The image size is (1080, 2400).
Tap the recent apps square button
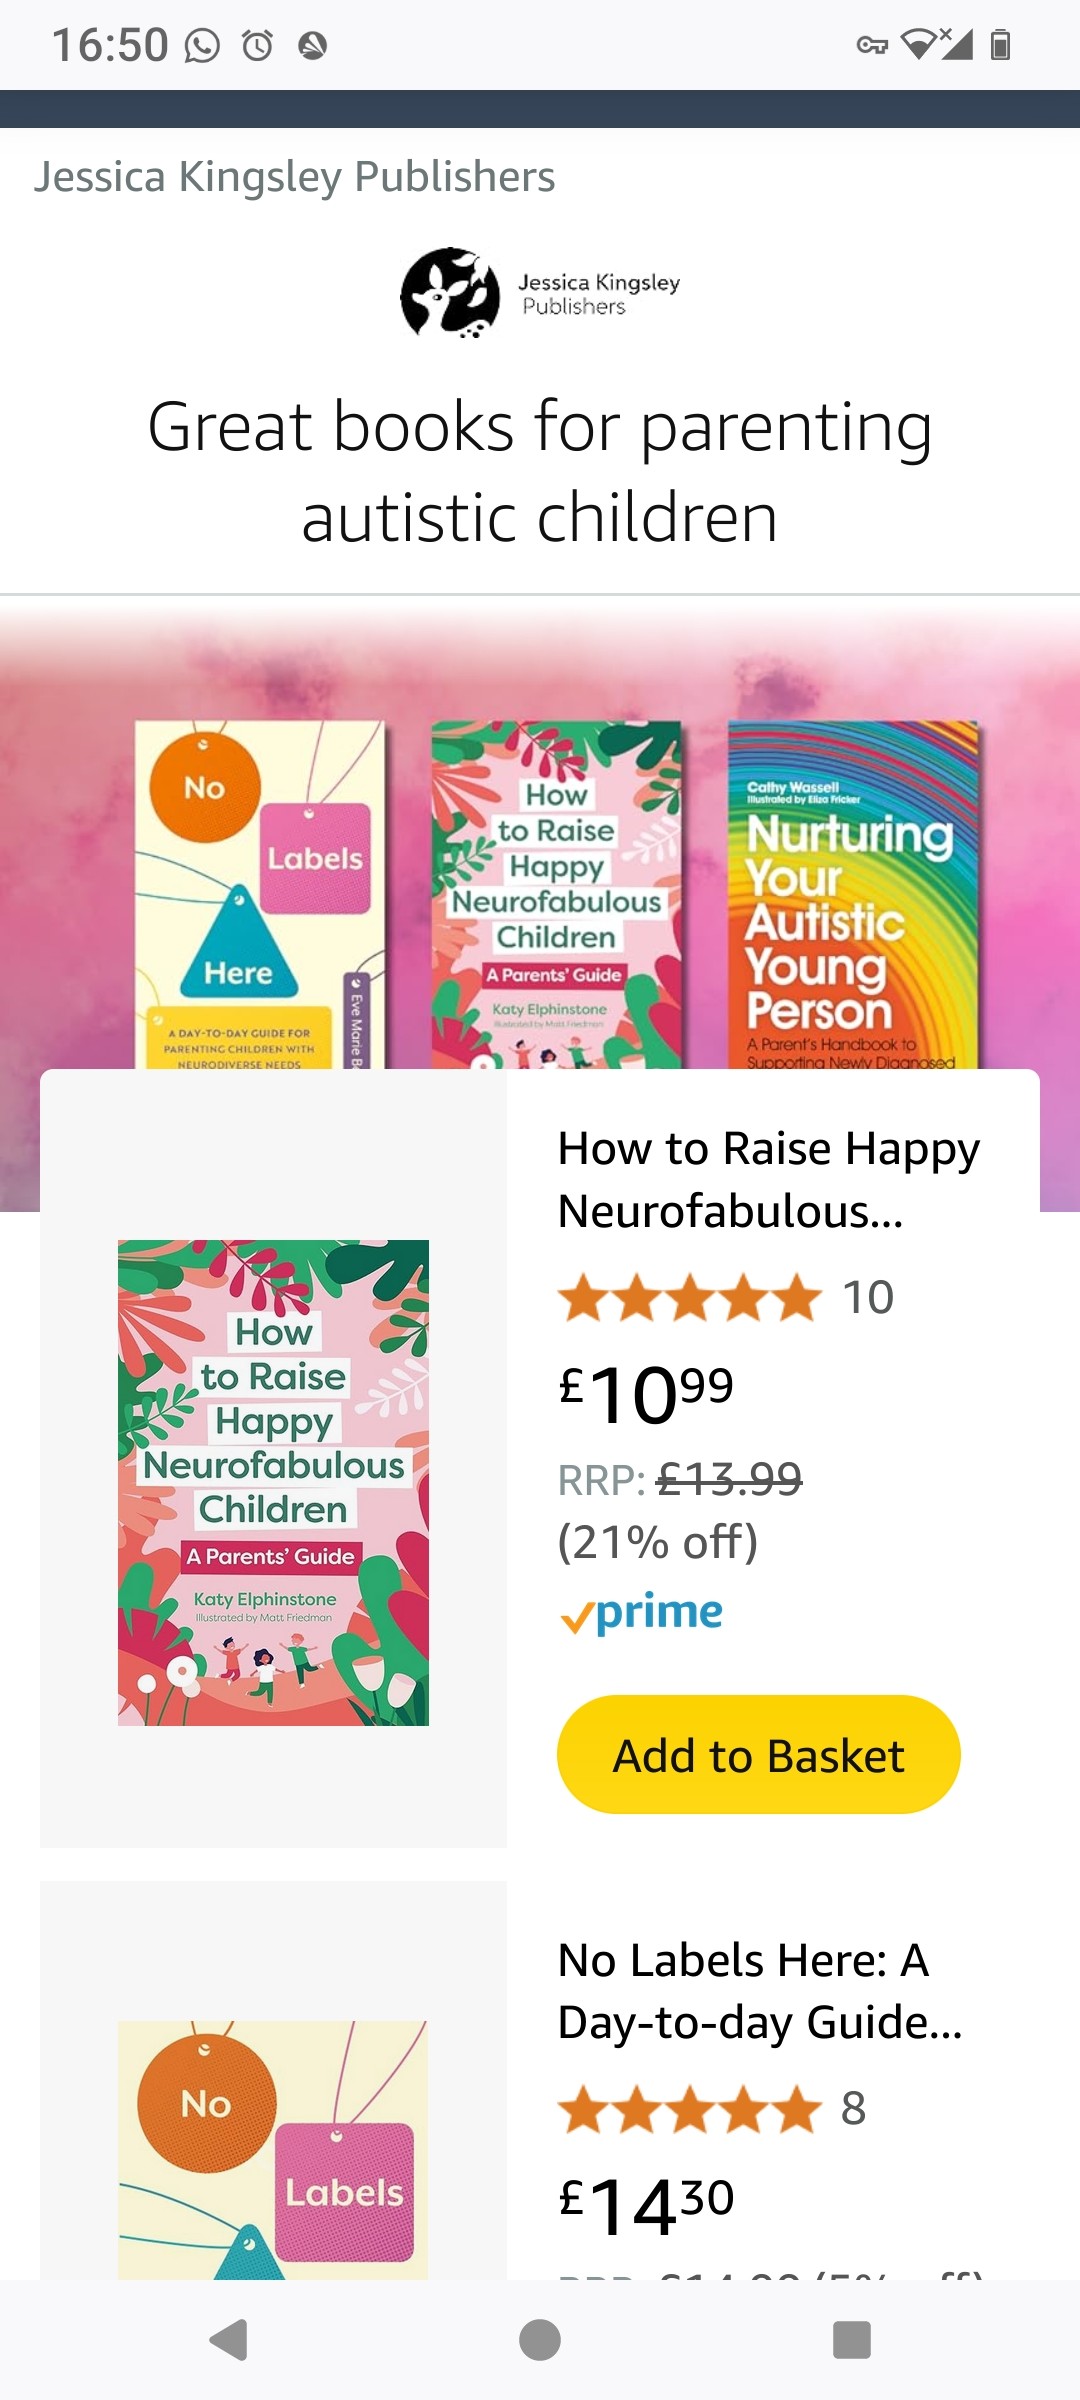(x=852, y=2340)
